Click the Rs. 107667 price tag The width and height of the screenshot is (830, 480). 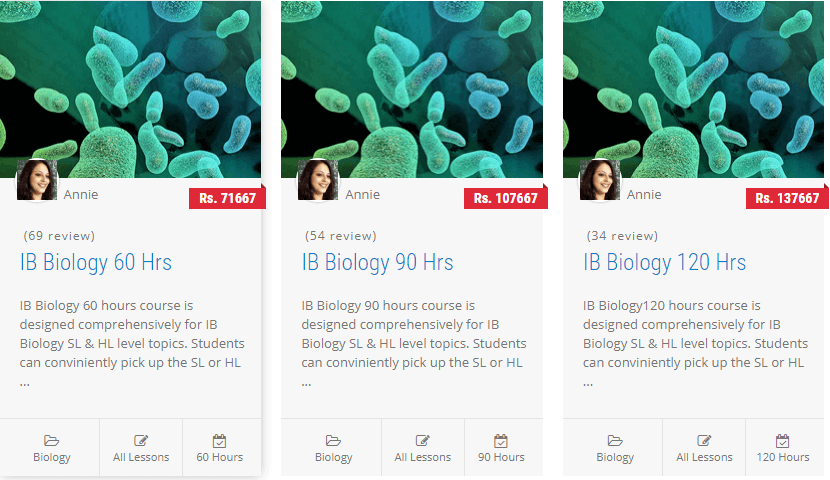click(x=506, y=198)
